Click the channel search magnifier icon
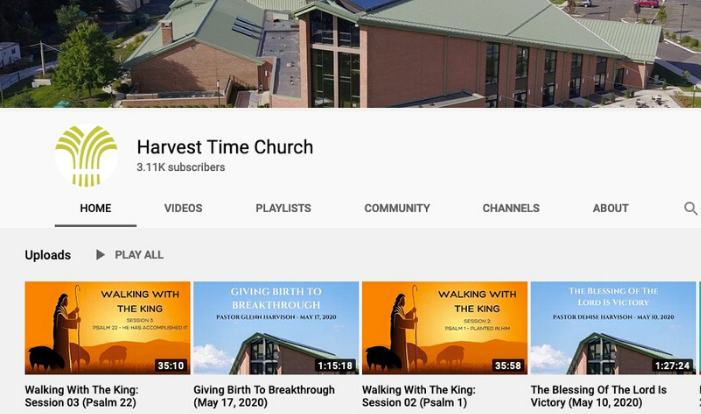Image resolution: width=701 pixels, height=414 pixels. click(691, 208)
